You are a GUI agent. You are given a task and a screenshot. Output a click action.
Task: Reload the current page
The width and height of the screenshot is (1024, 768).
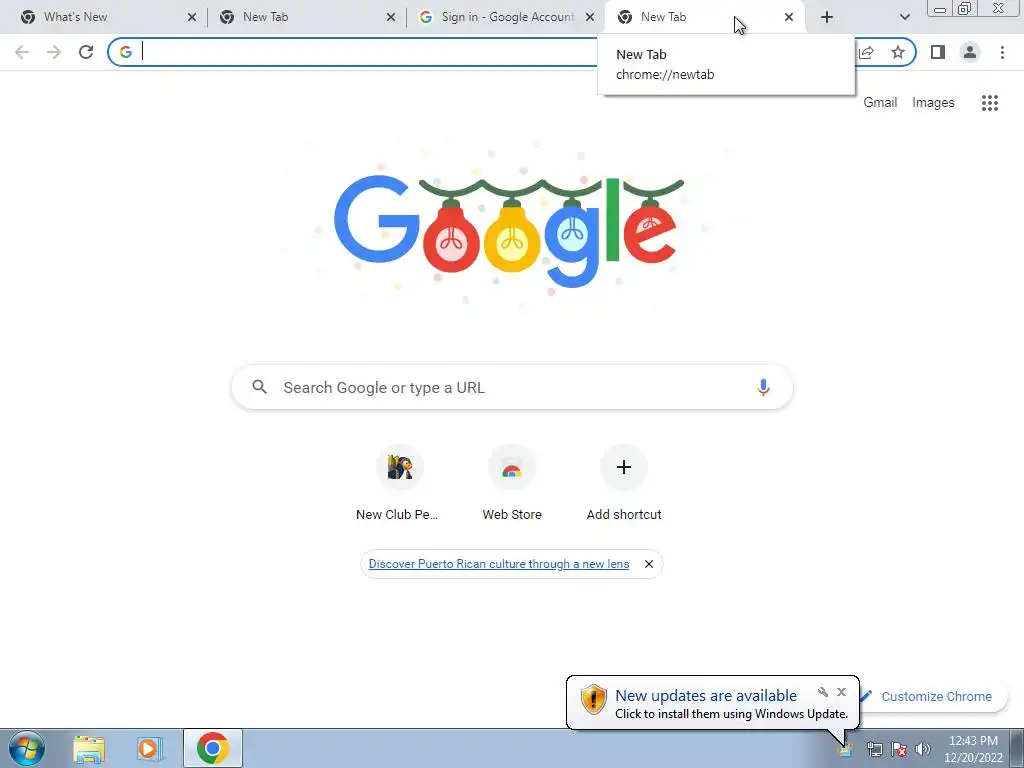pos(86,52)
